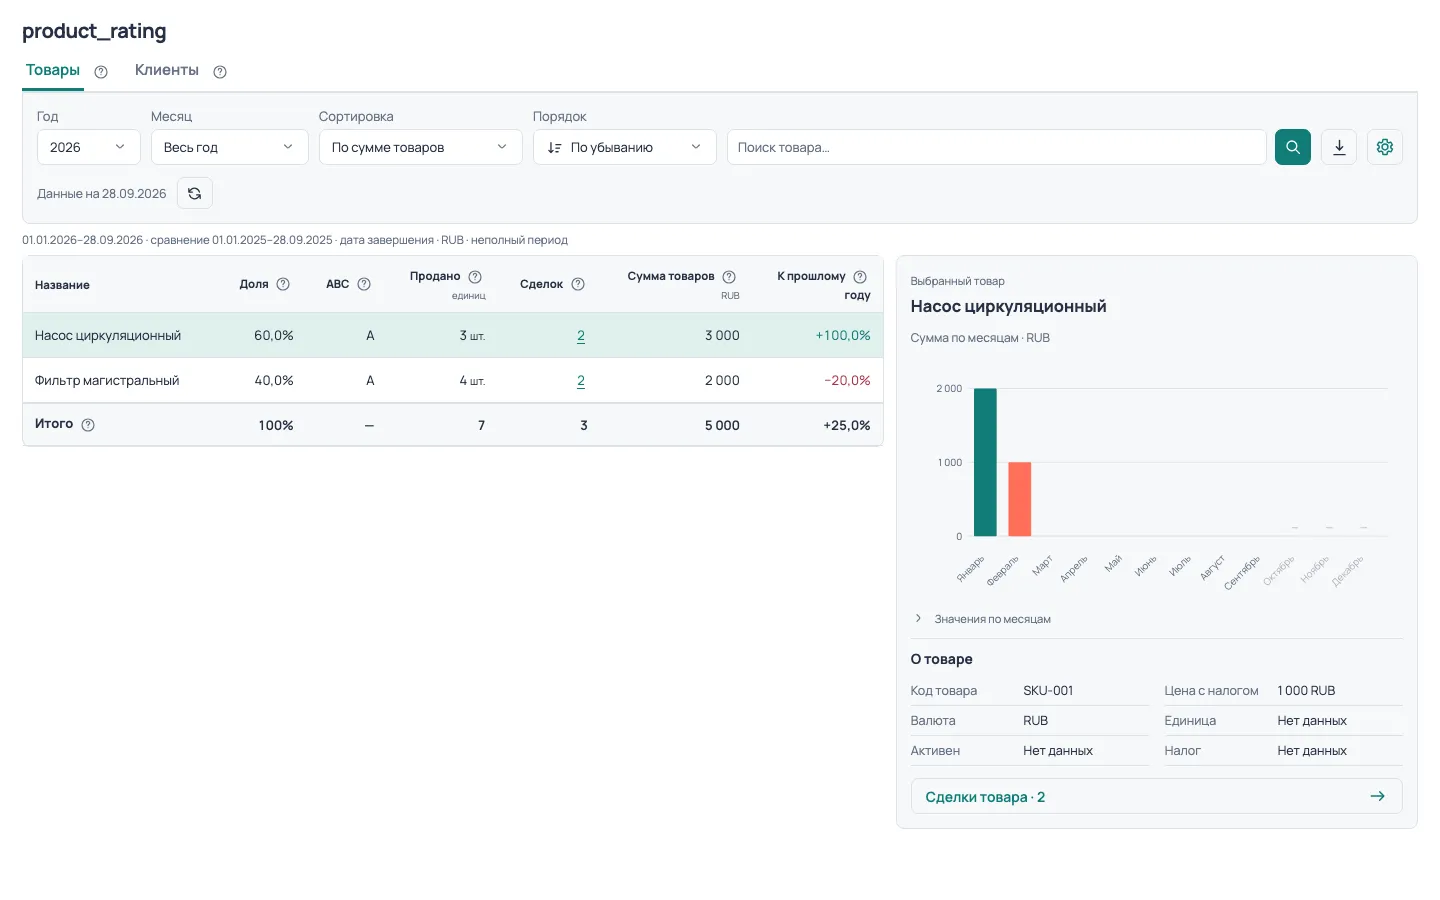Viewport: 1440px width, 900px height.
Task: Open deals link 2 for Насос циркуляционный
Action: pyautogui.click(x=581, y=336)
